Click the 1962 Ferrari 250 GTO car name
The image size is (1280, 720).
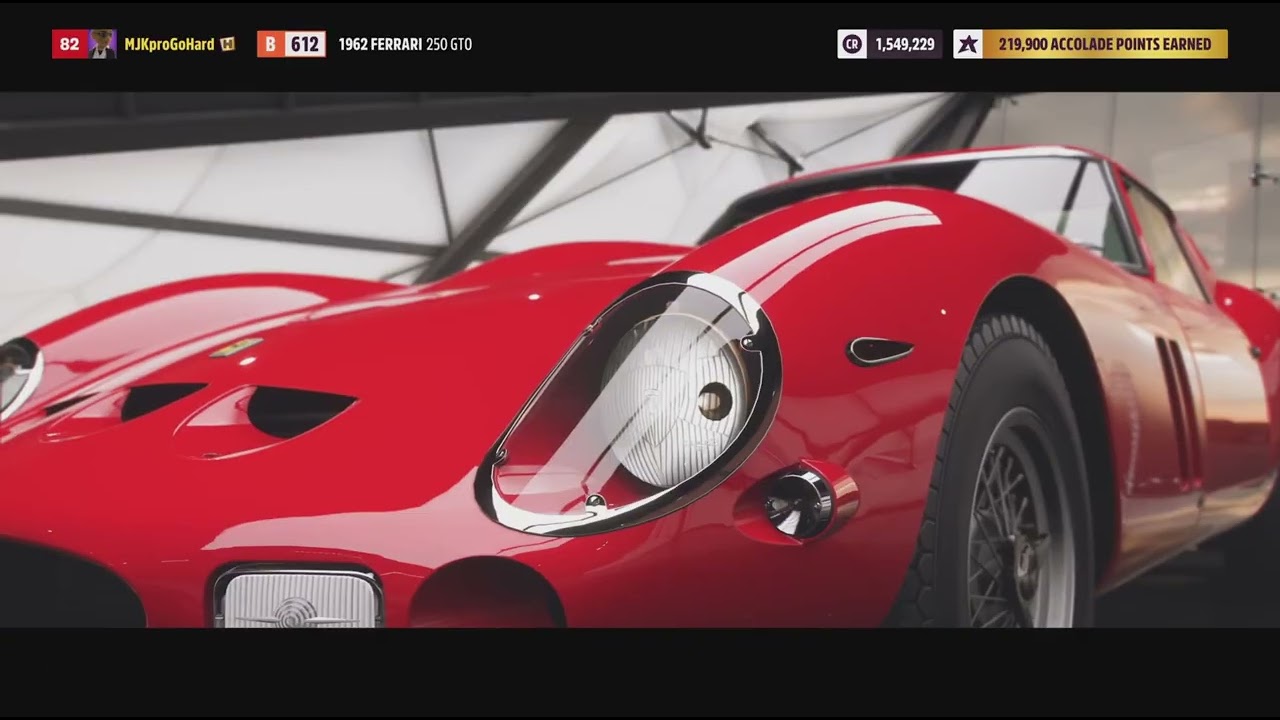[405, 44]
